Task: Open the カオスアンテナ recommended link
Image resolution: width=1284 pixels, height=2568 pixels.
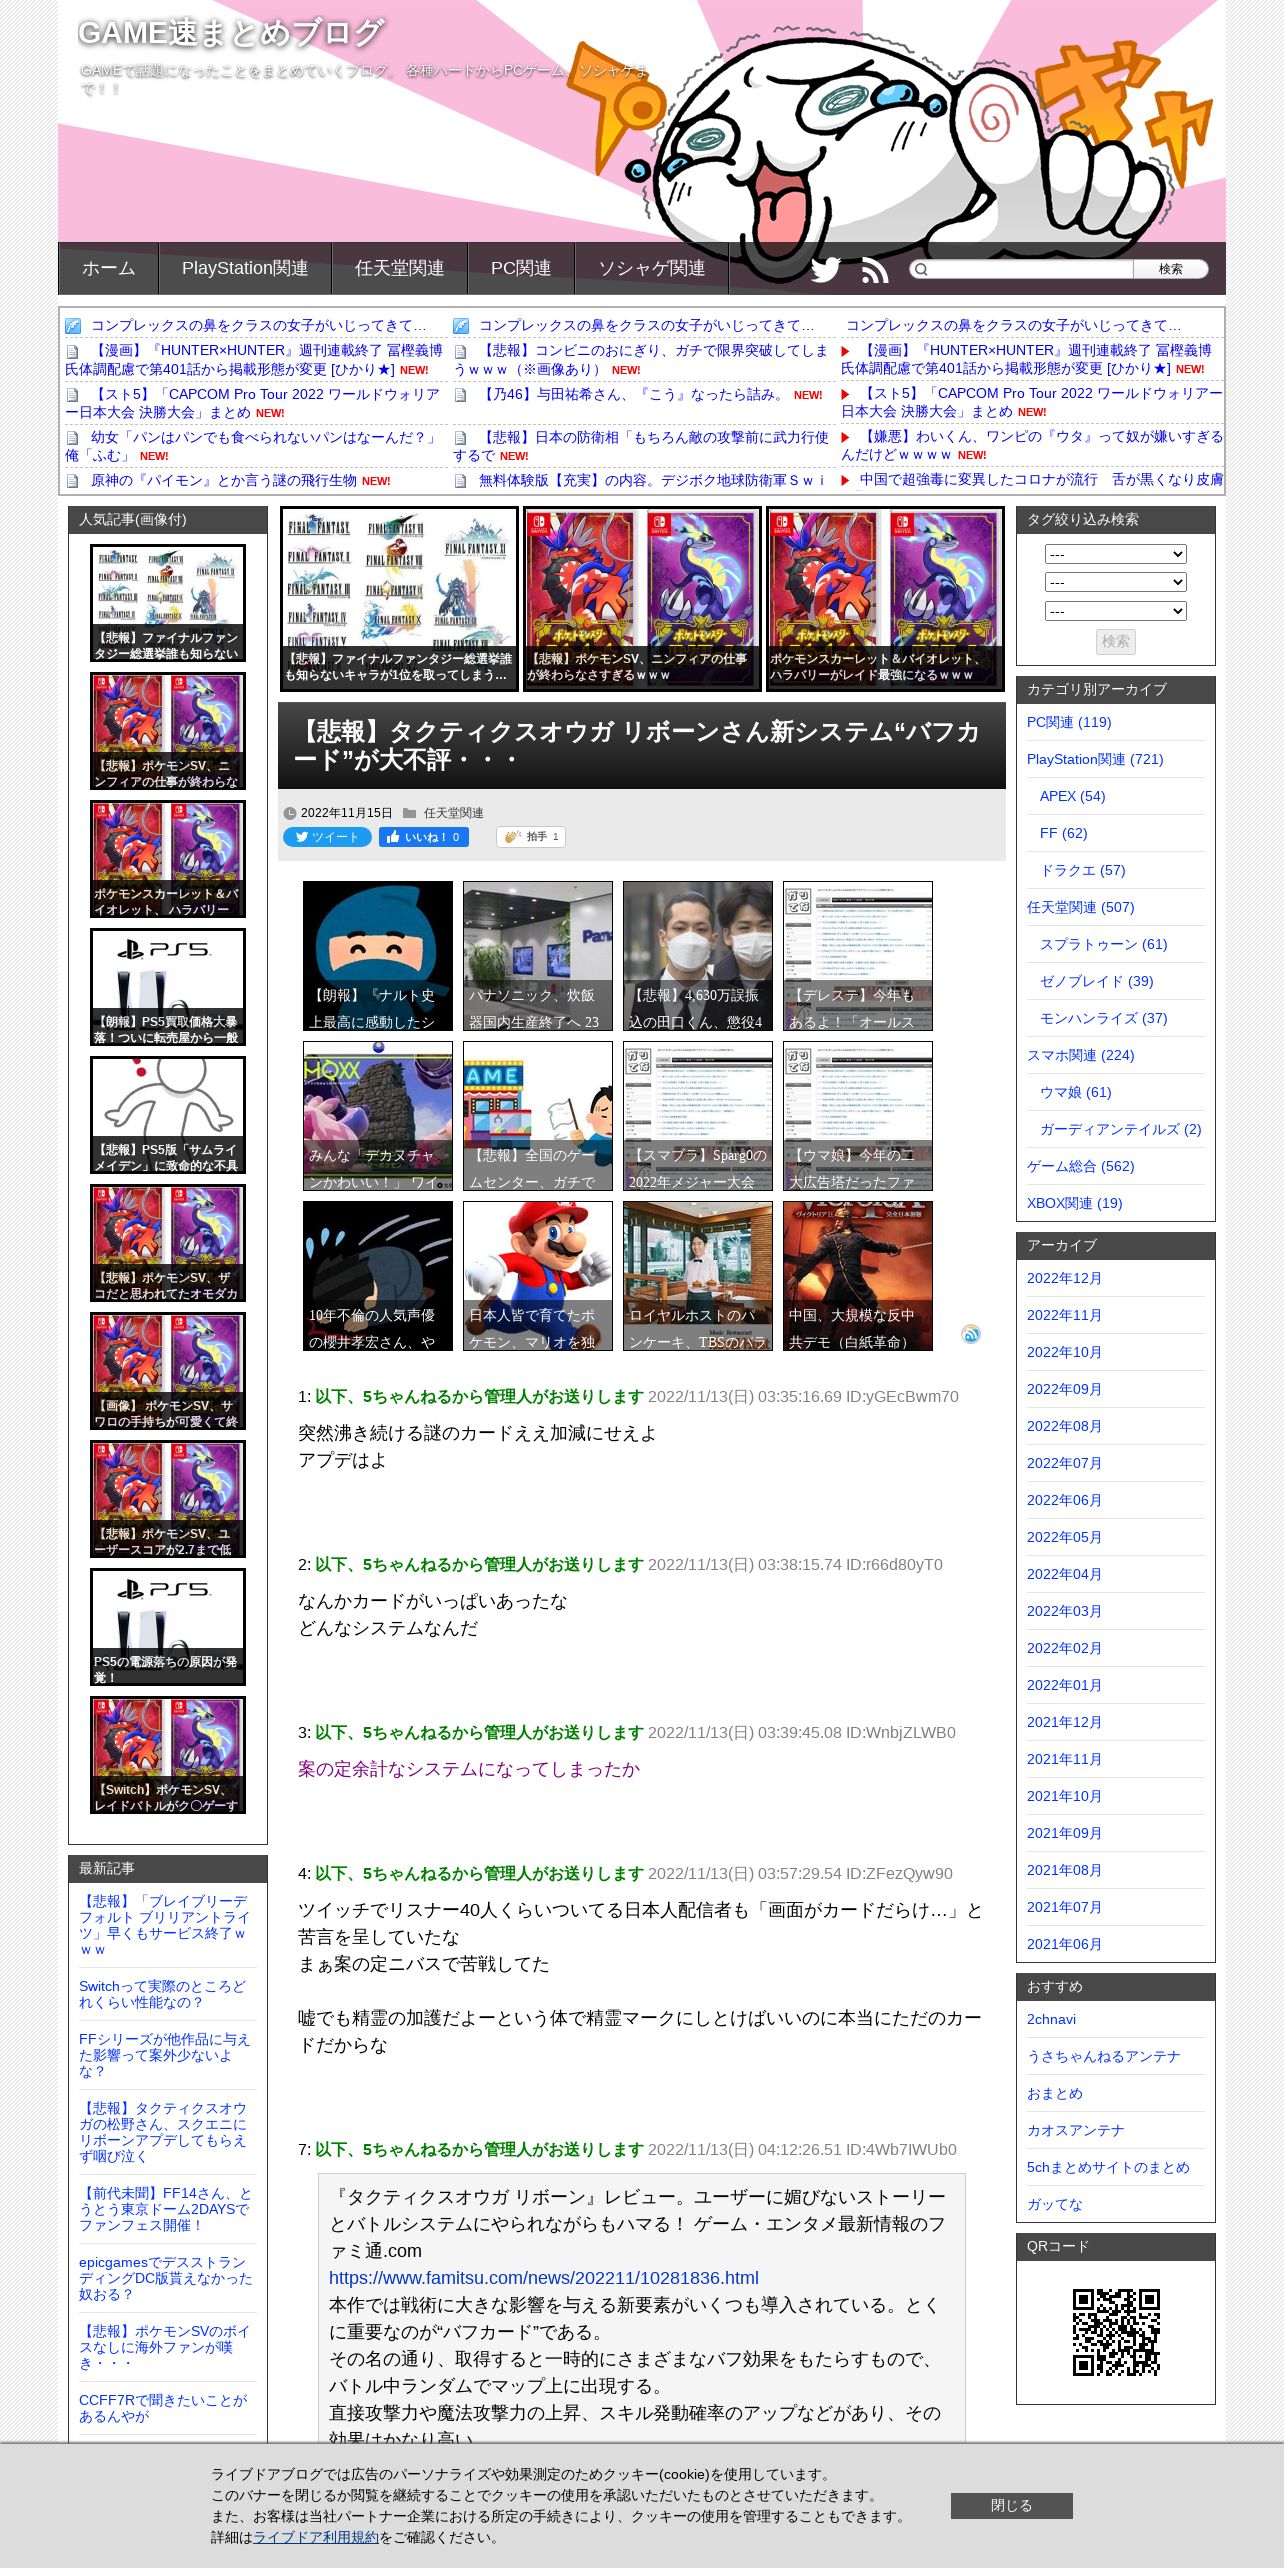Action: (1075, 2130)
